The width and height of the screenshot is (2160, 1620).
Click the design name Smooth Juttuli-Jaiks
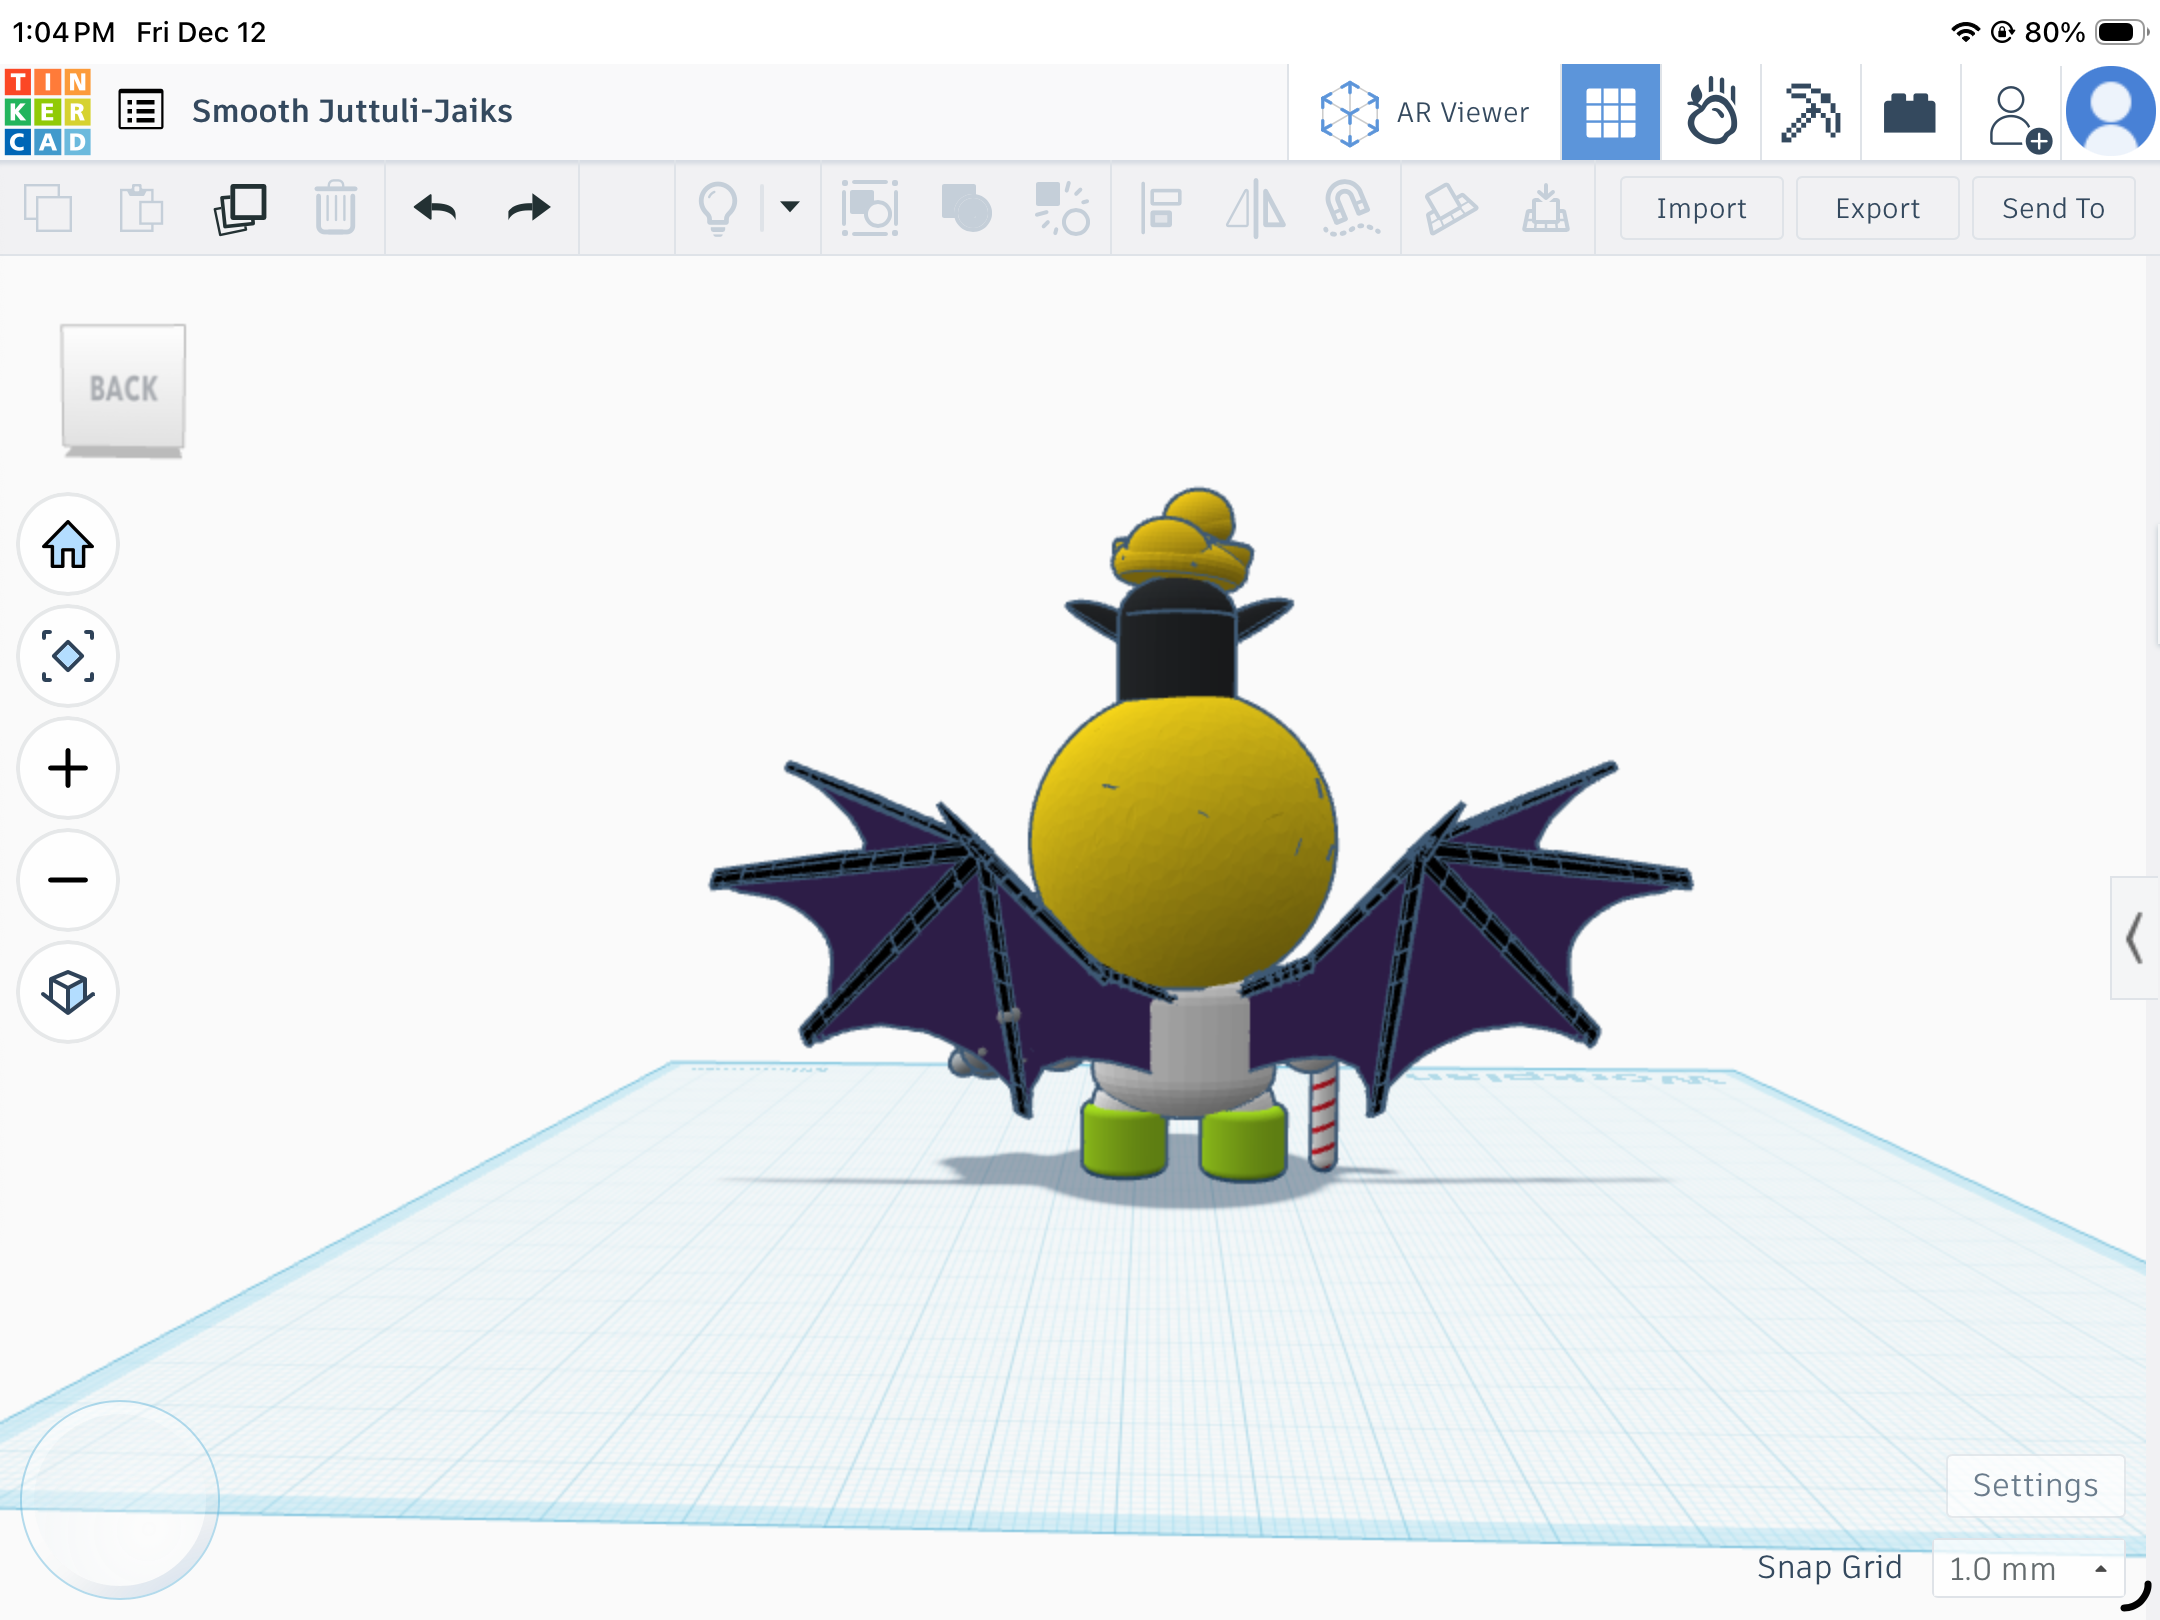(352, 111)
